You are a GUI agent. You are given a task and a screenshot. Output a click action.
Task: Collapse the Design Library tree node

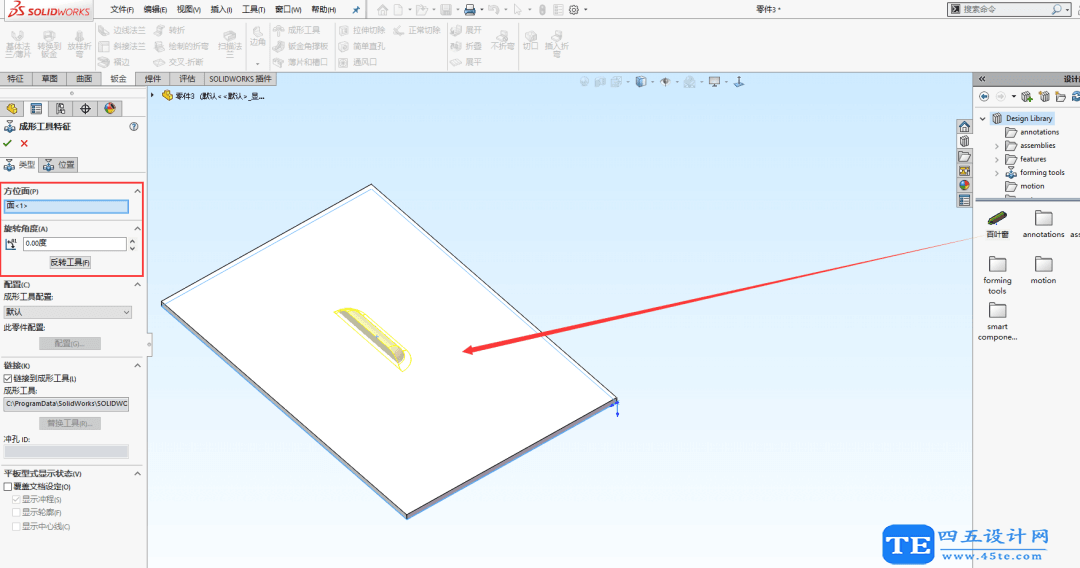(x=983, y=118)
